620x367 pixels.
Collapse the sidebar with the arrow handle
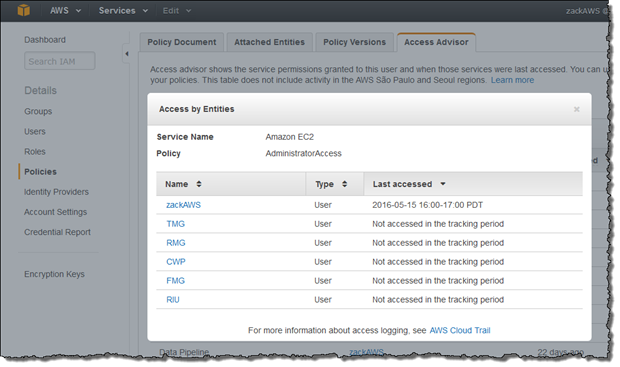[127, 54]
